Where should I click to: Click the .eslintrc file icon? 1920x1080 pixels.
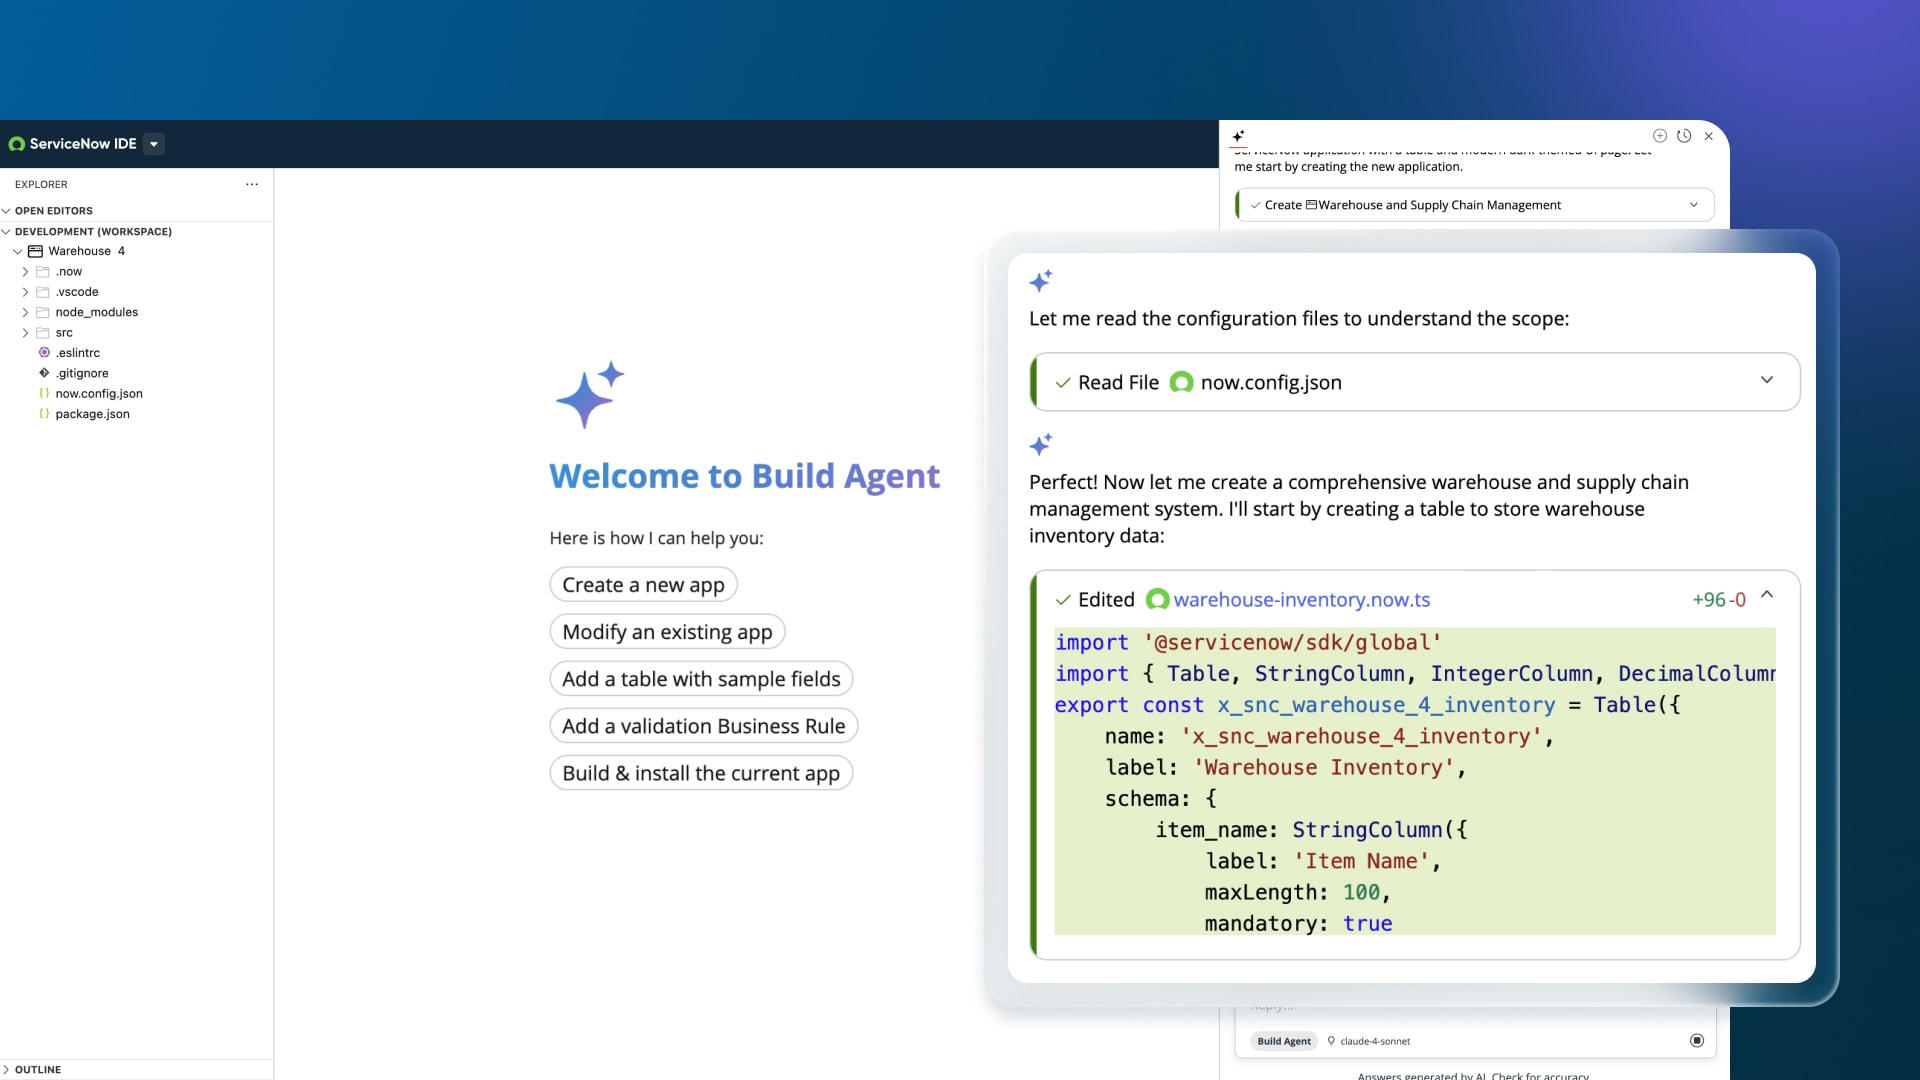point(44,353)
